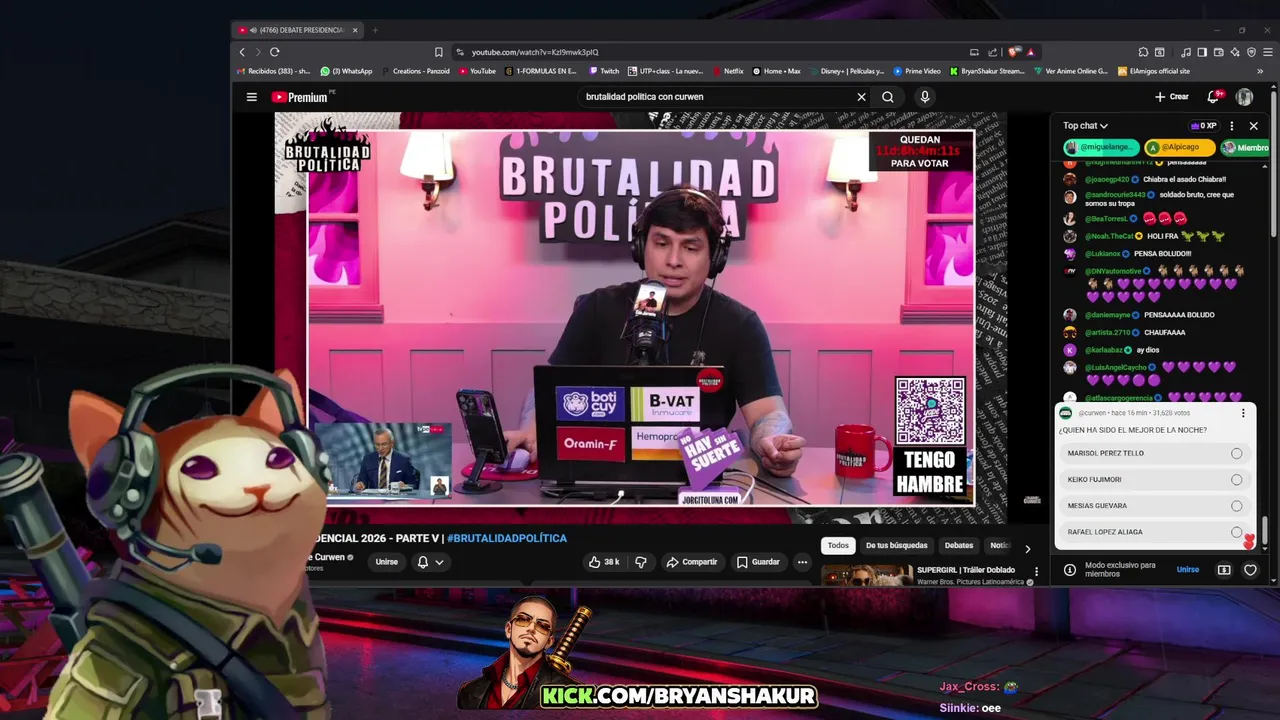The image size is (1280, 720).
Task: Click the Unirse button under the video
Action: click(x=386, y=562)
